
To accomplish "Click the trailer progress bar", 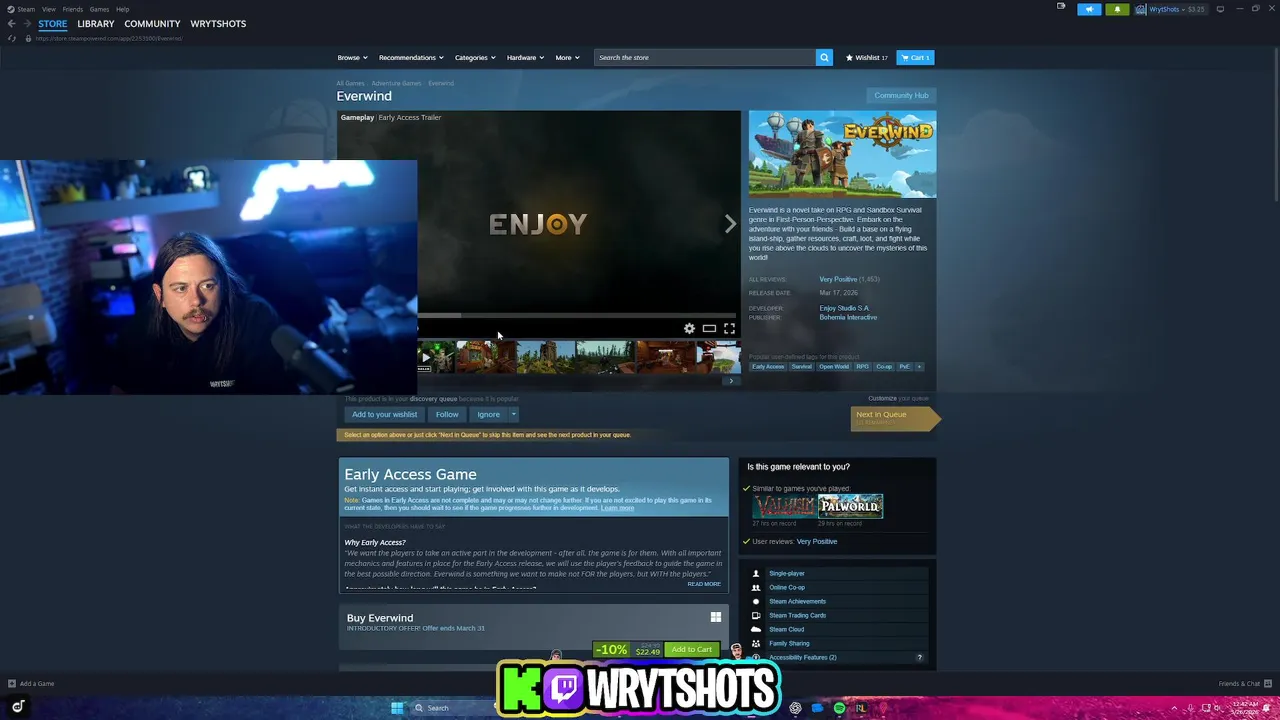I will (578, 316).
